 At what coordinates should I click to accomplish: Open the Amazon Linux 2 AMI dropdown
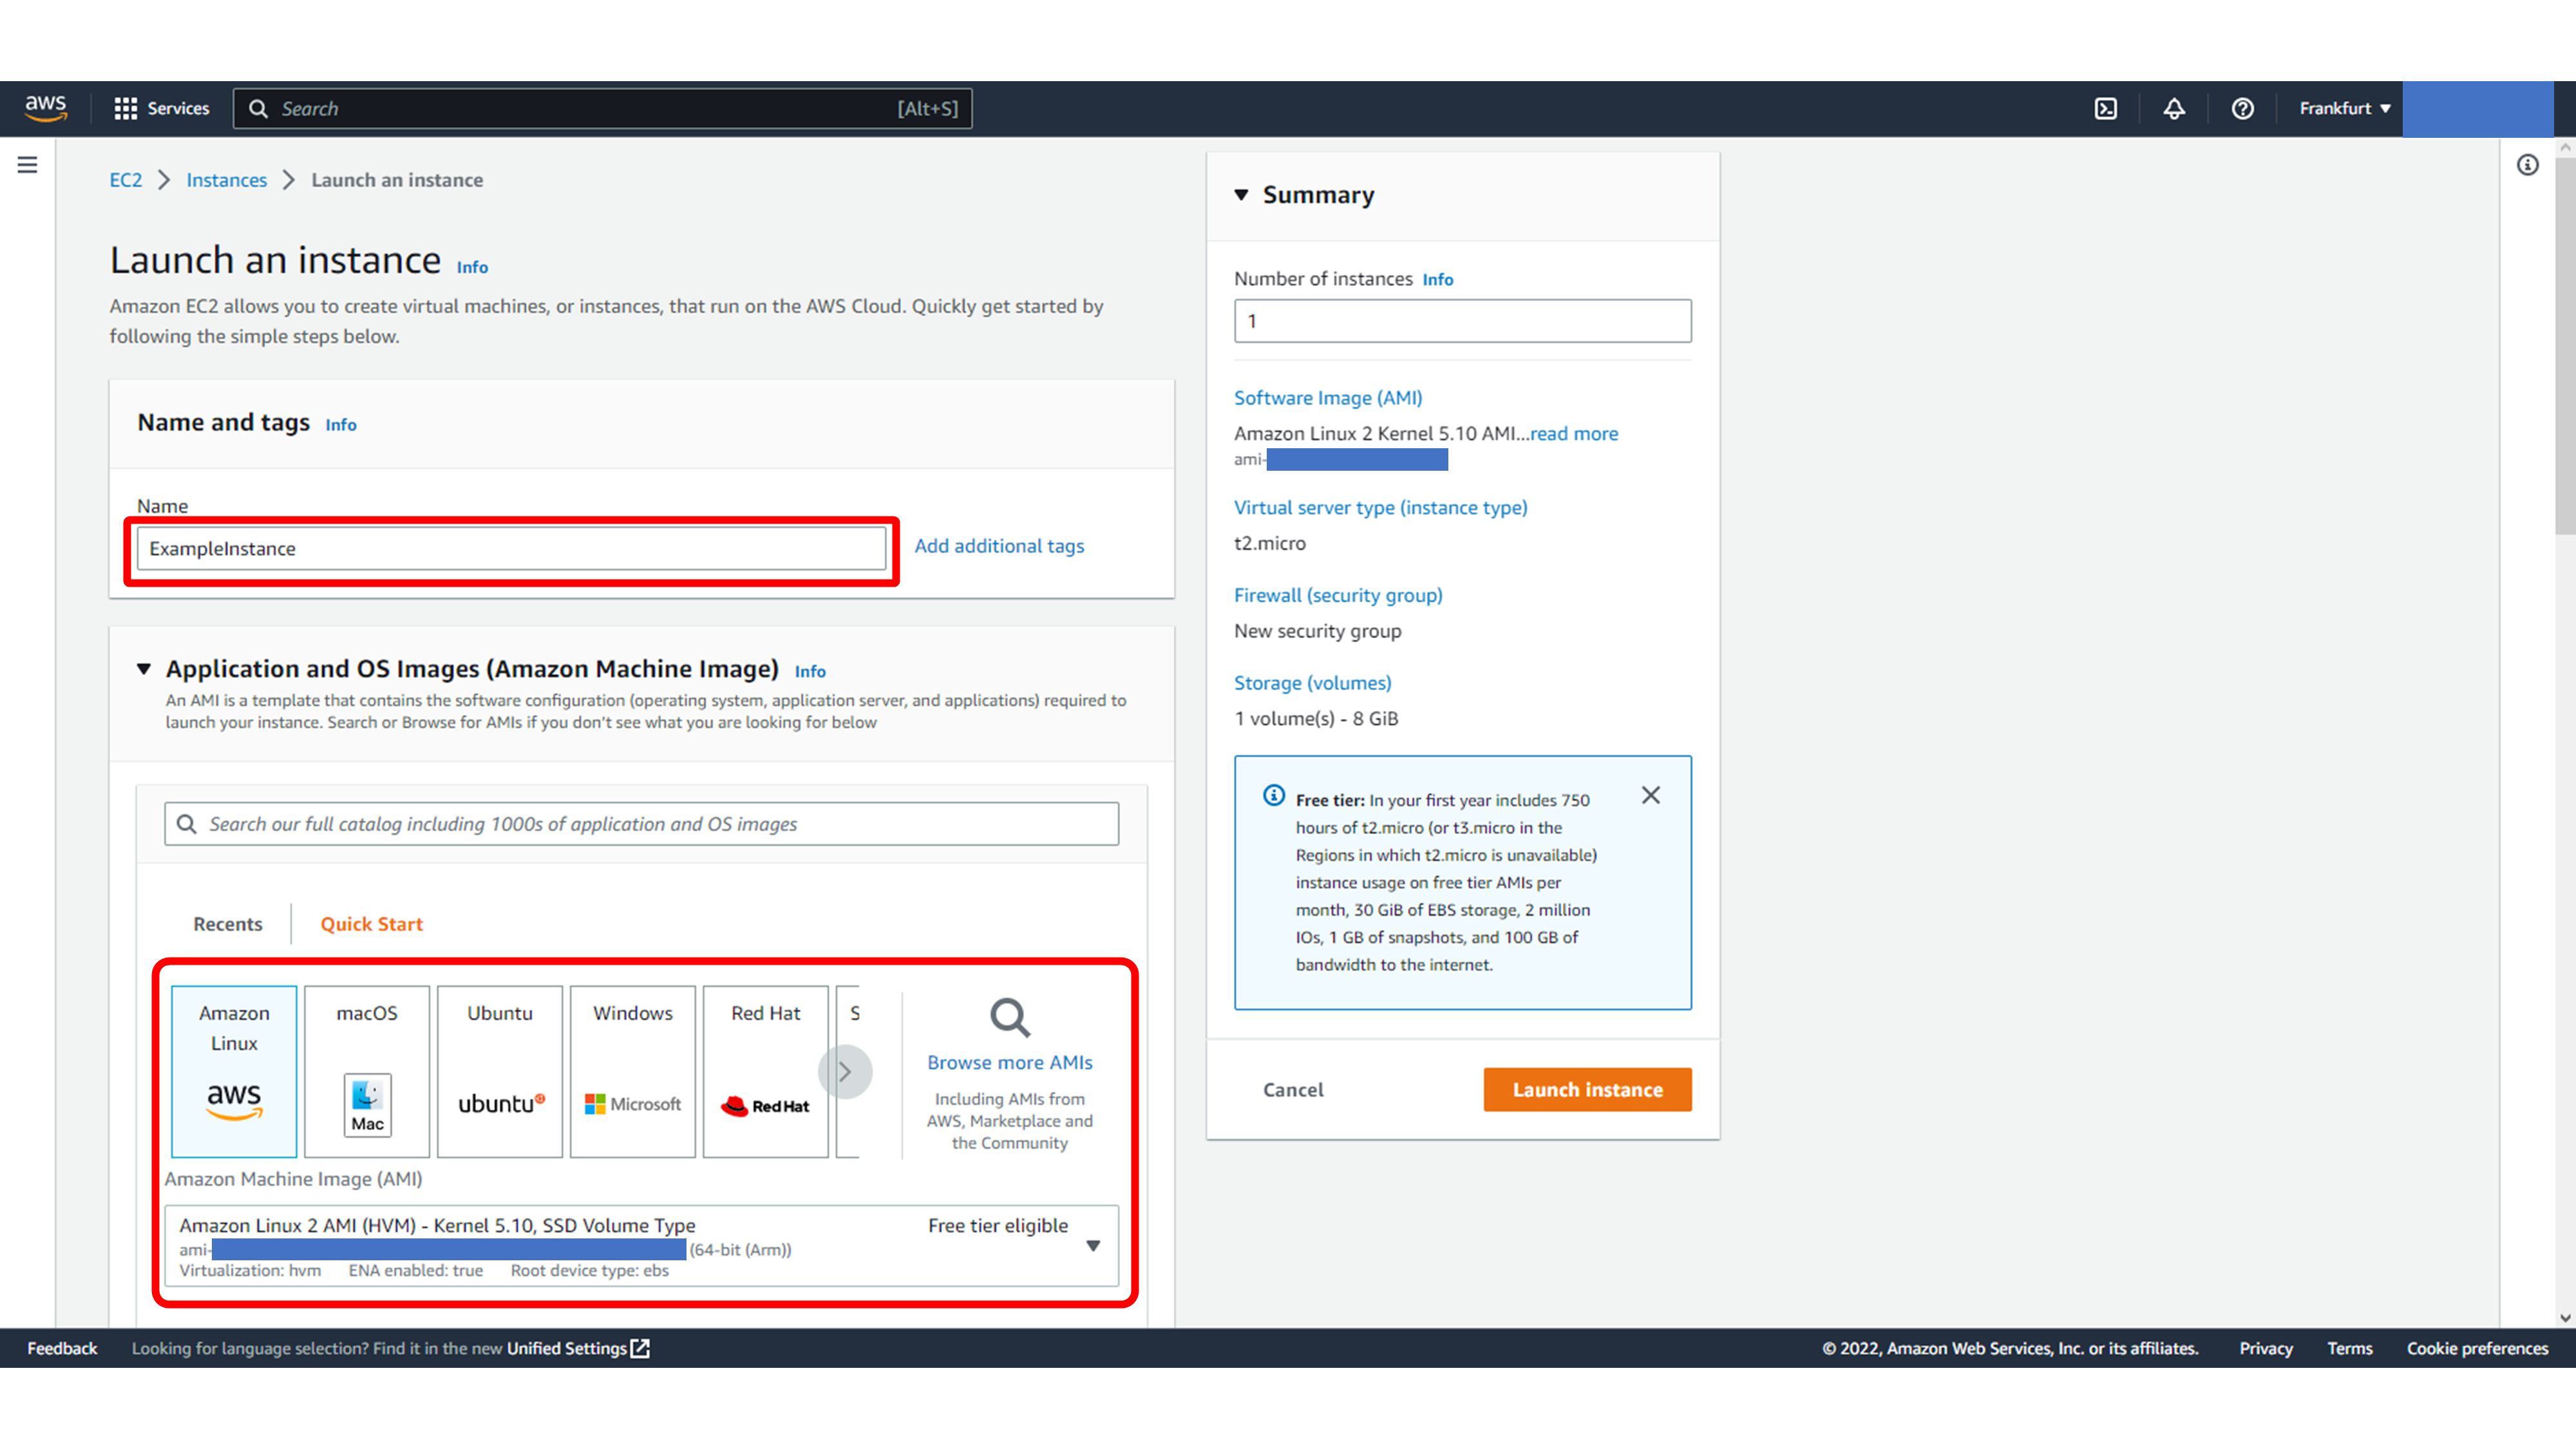pos(642,1245)
